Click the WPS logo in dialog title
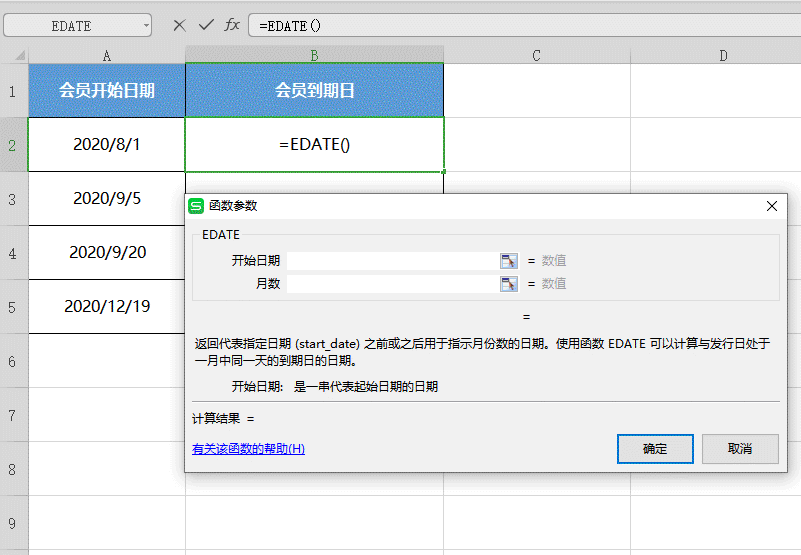Screen dimensions: 801x555 (196, 205)
